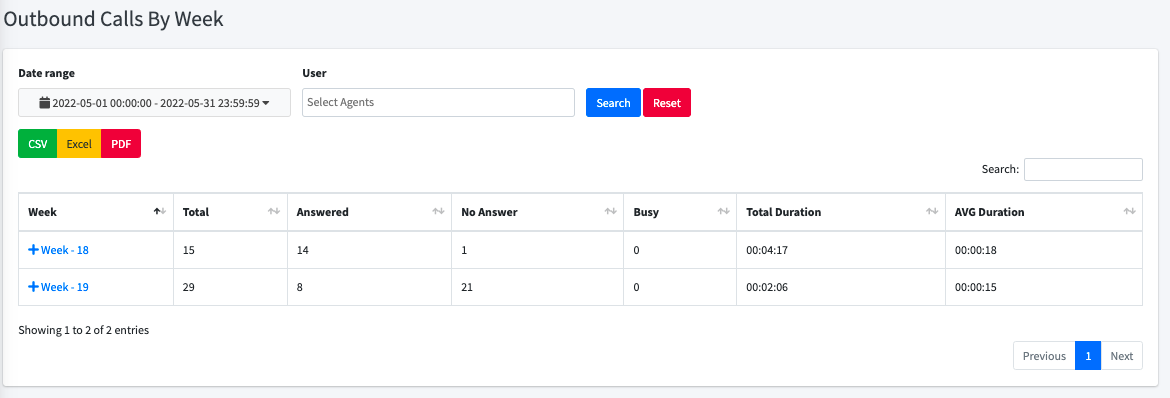Open the date range dropdown
Screen dimensions: 1170x398
pos(154,102)
